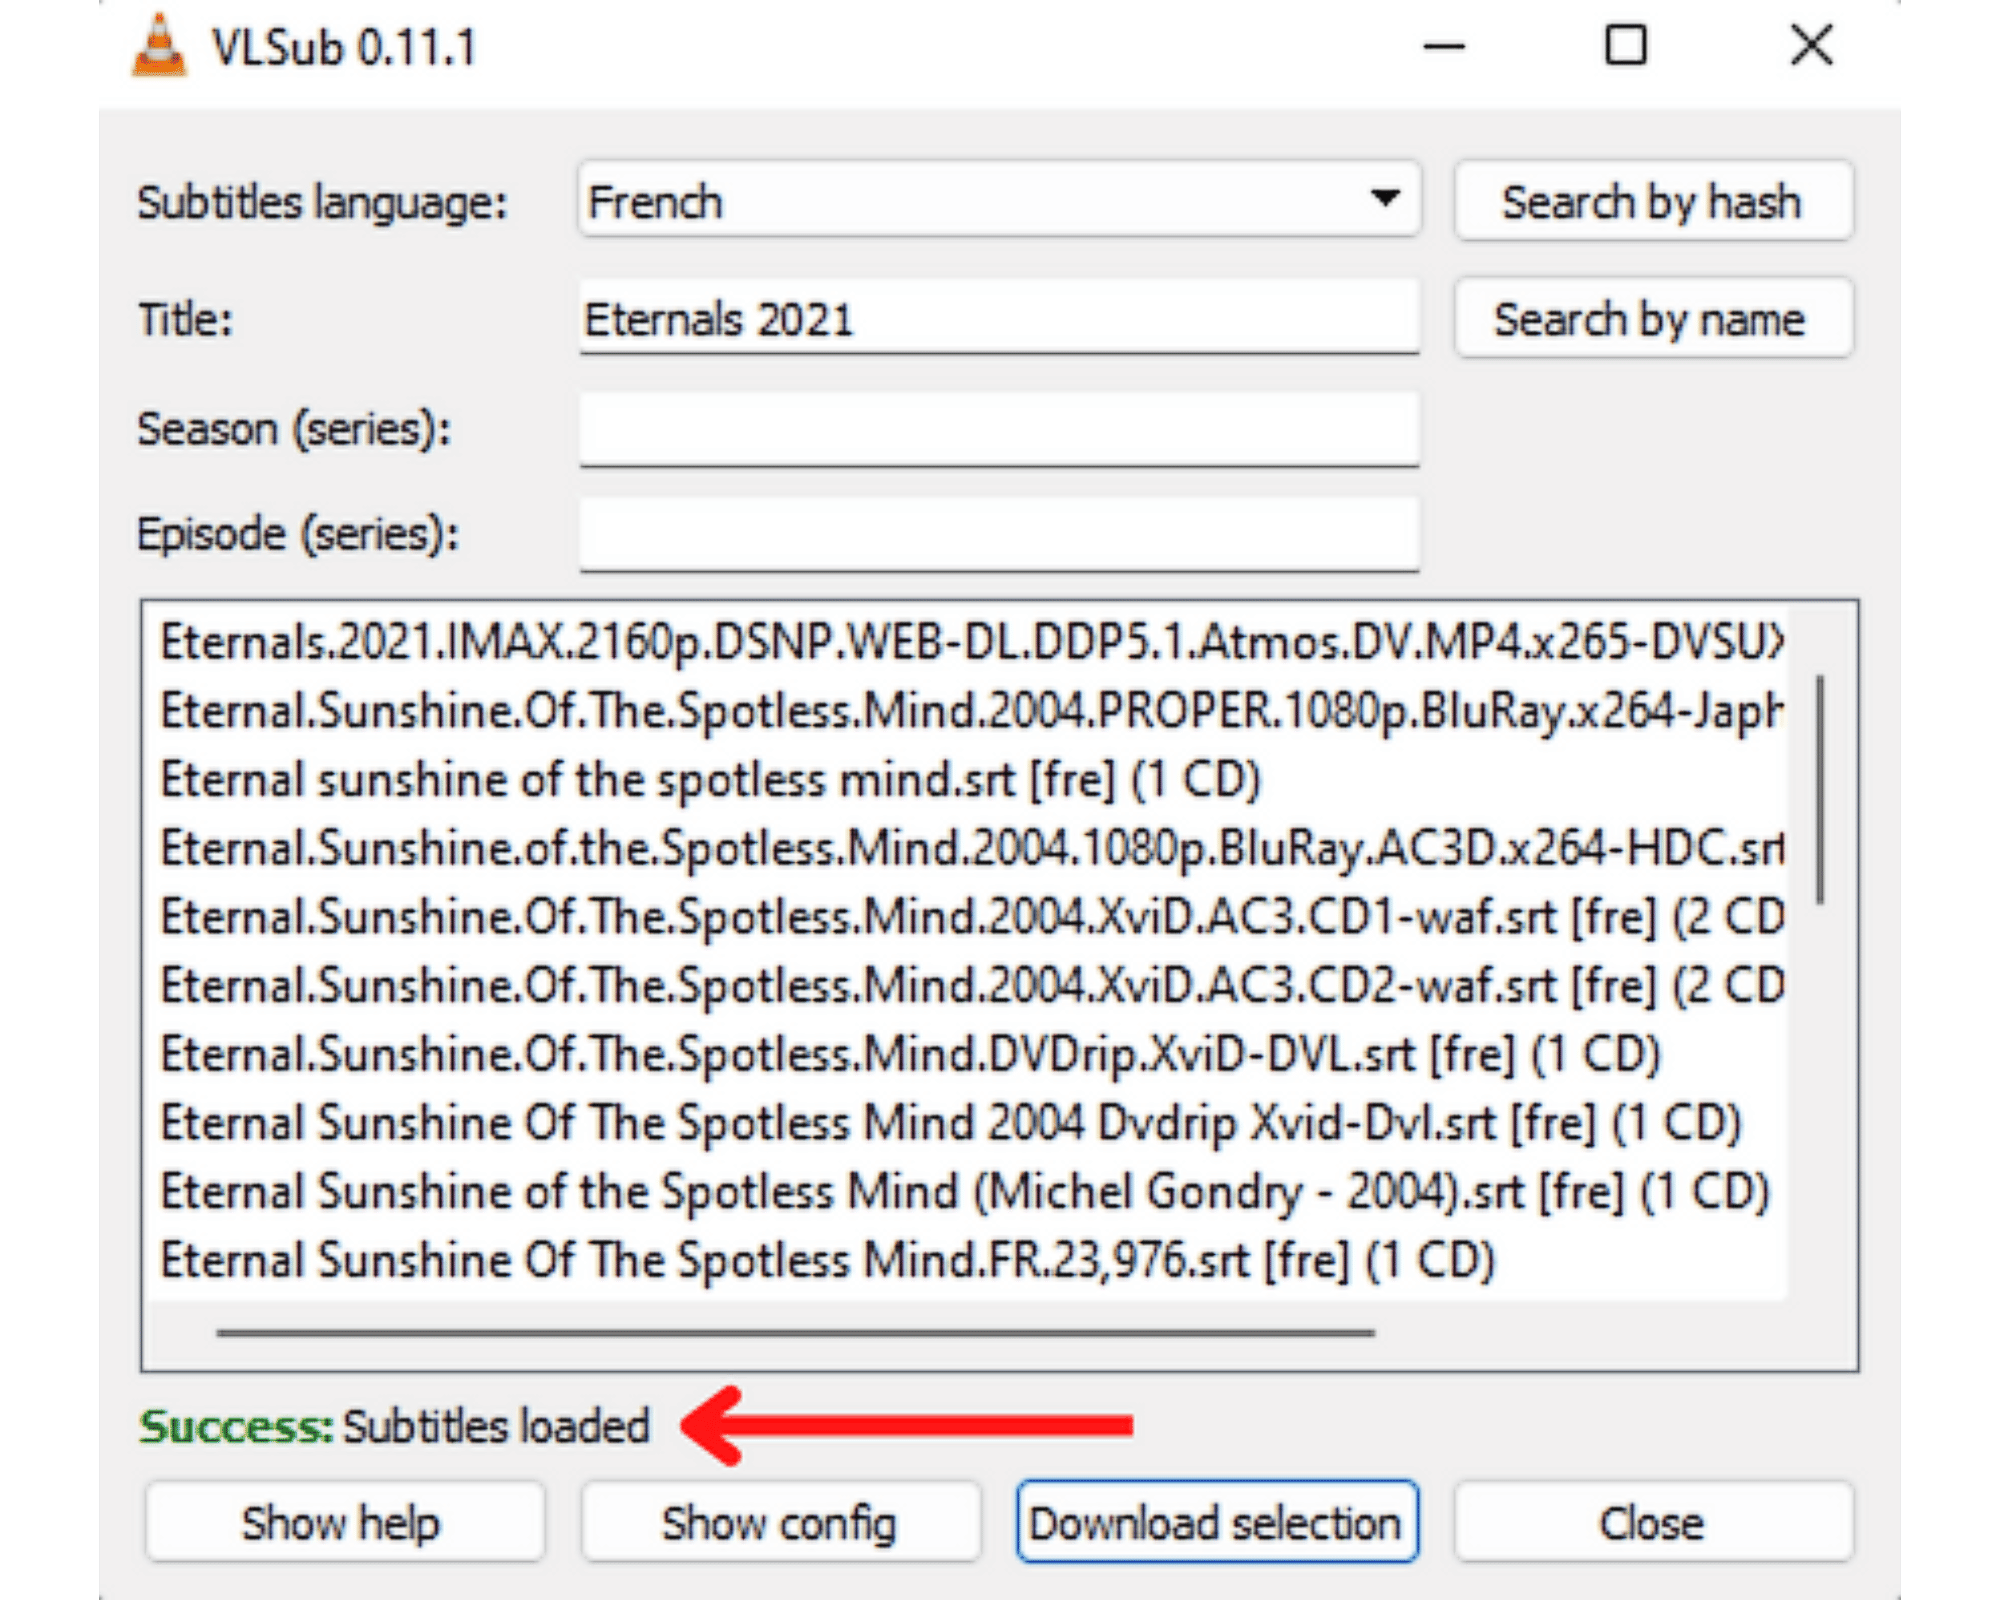Select the 1080p.BluRay.AC3D.x264-HDC subtitle entry
Screen dimensions: 2000x1600
click(971, 848)
